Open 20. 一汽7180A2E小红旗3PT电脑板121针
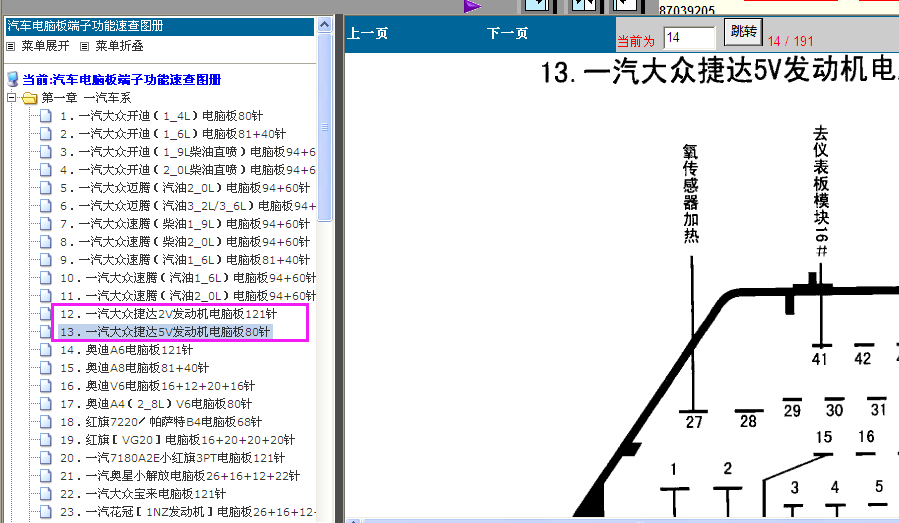899x523 pixels. coord(172,458)
